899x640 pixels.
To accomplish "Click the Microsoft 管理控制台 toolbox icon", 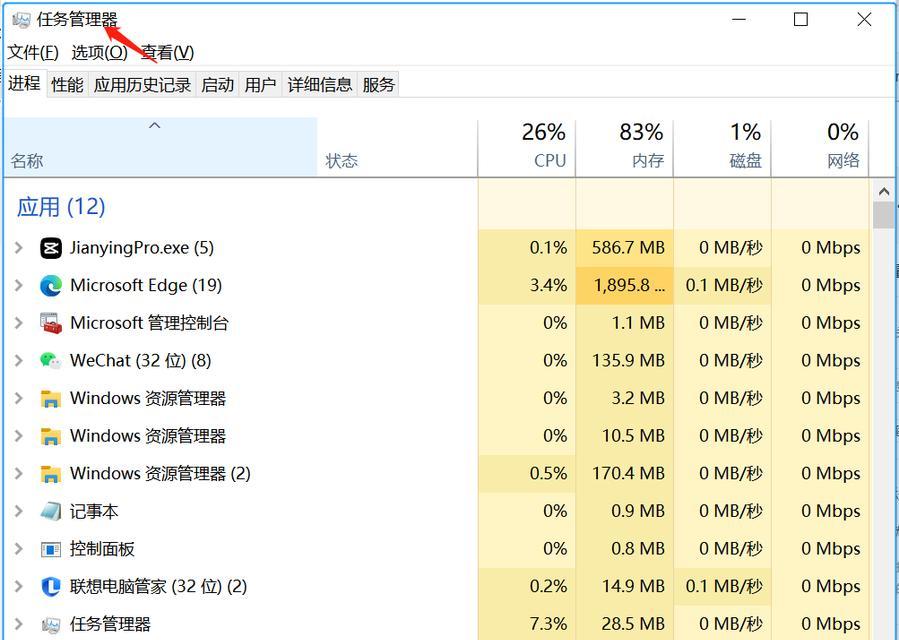I will click(50, 323).
